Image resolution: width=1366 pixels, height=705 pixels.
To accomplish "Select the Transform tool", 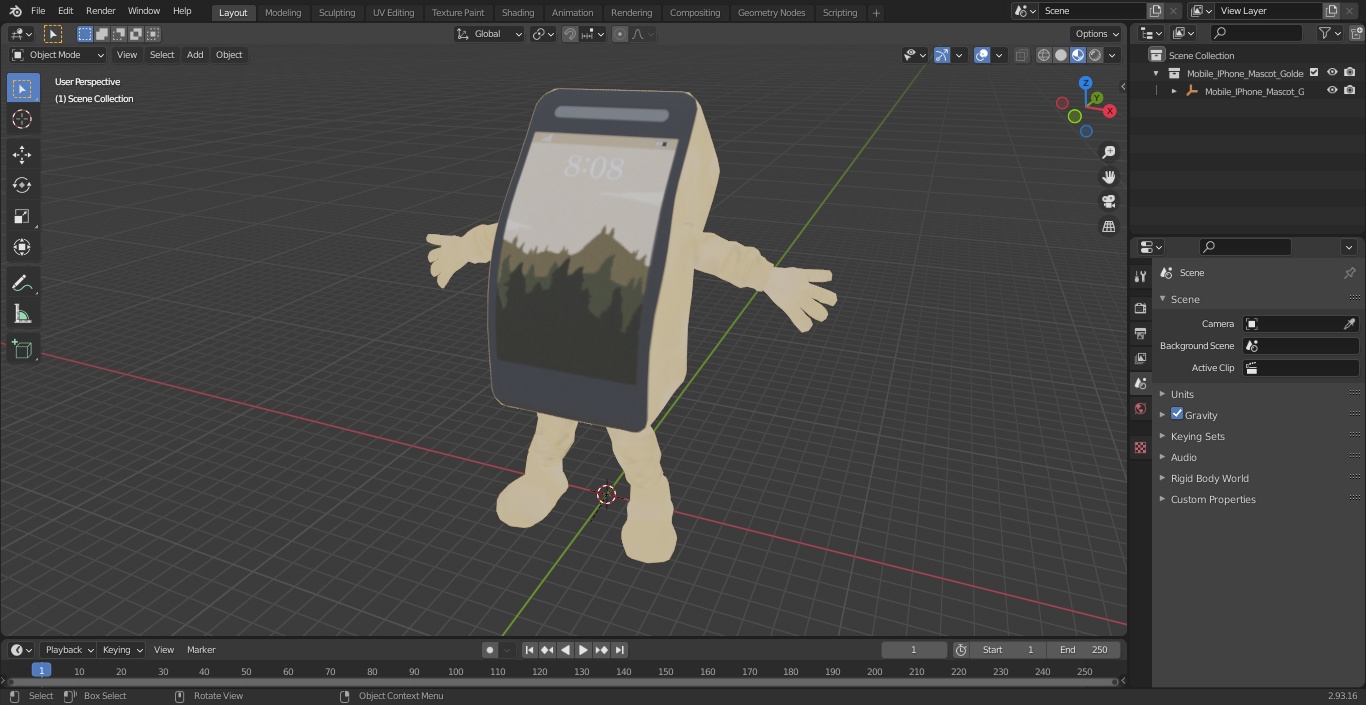I will click(22, 247).
